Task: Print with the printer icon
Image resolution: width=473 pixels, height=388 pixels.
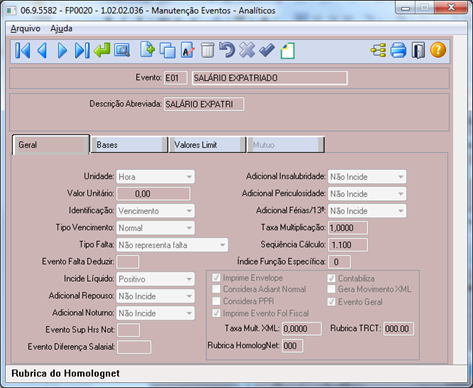Action: [x=398, y=51]
